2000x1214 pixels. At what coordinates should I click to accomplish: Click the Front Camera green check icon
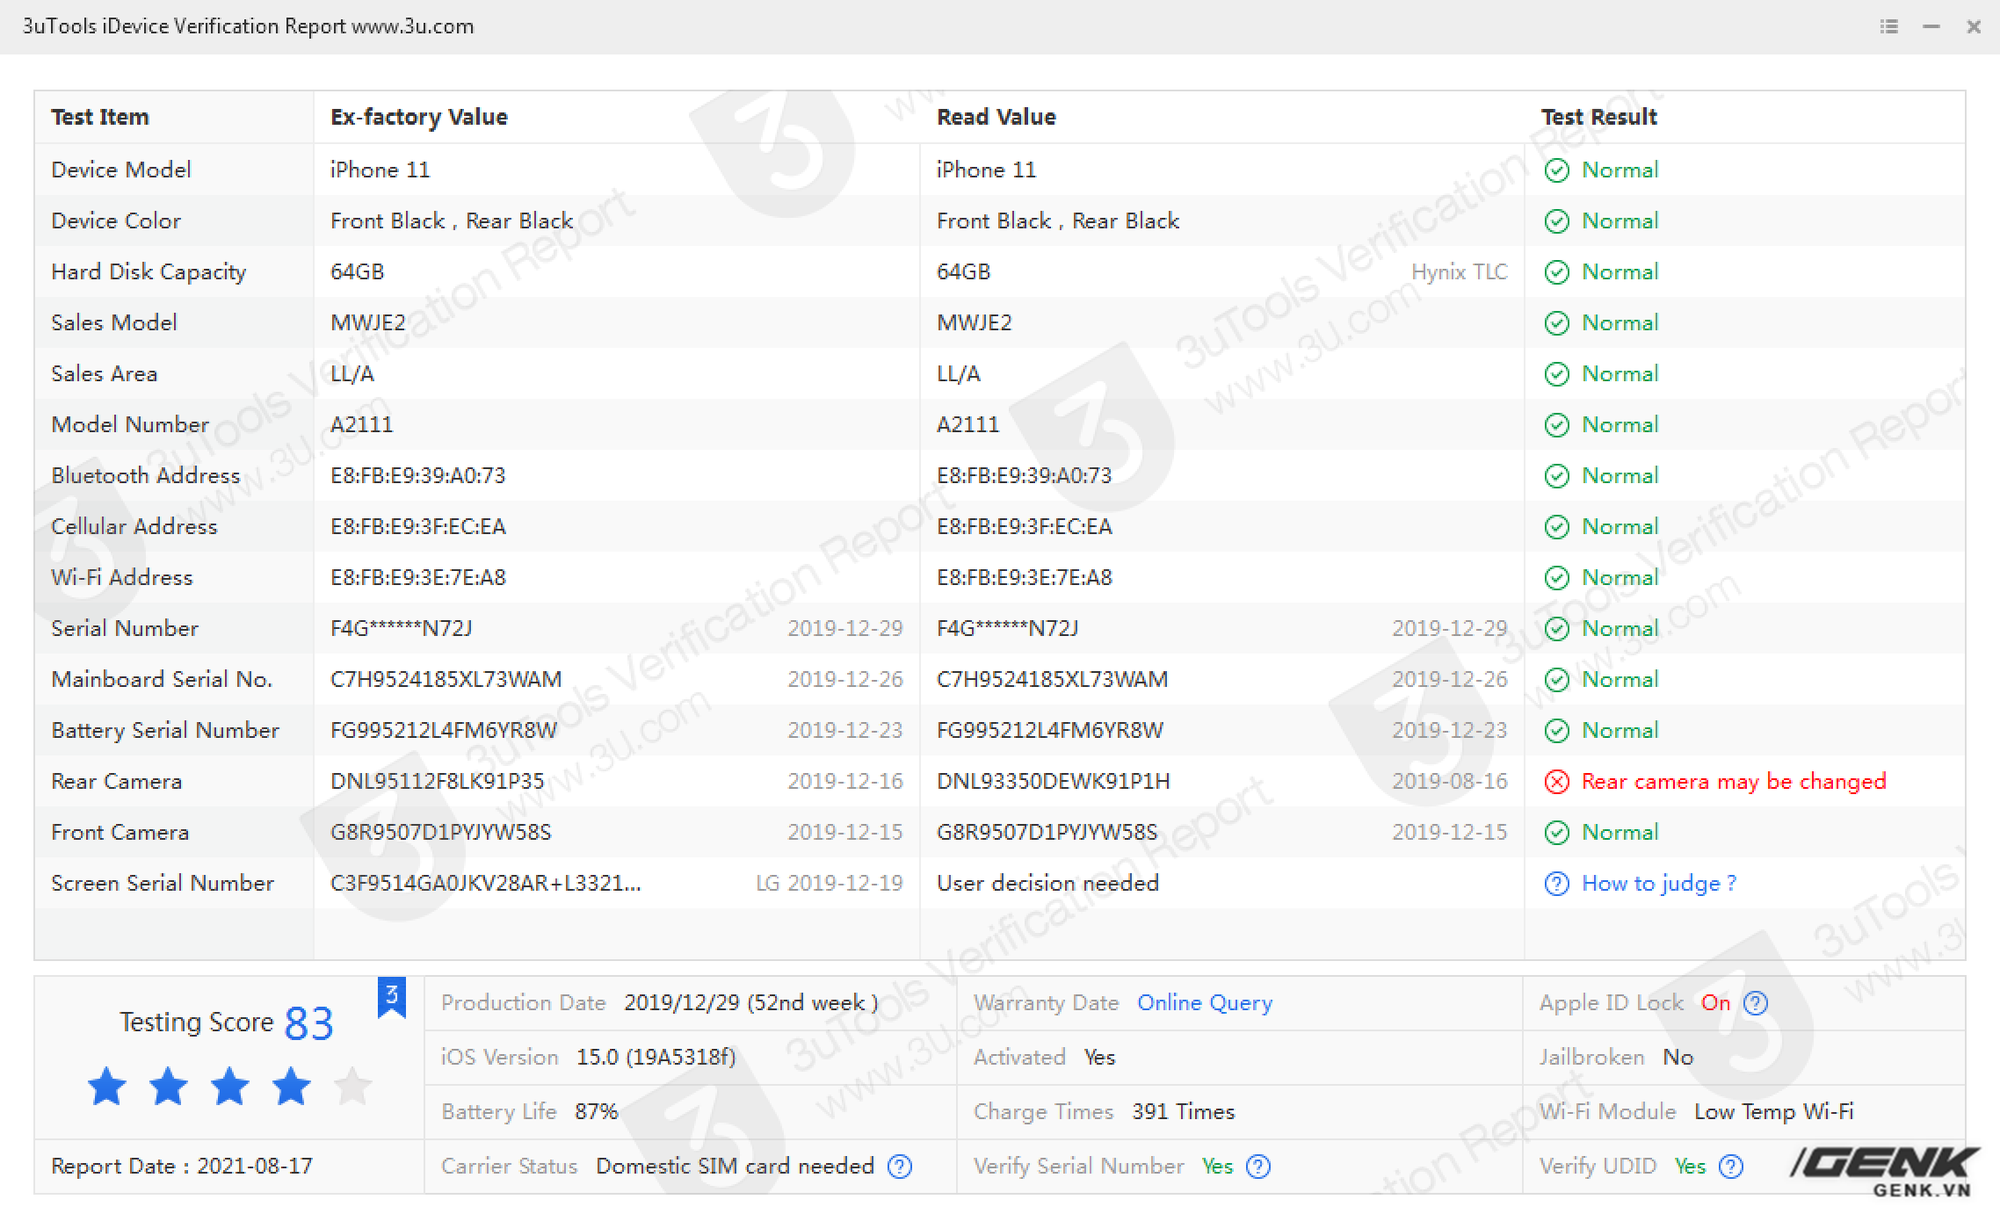pyautogui.click(x=1556, y=833)
